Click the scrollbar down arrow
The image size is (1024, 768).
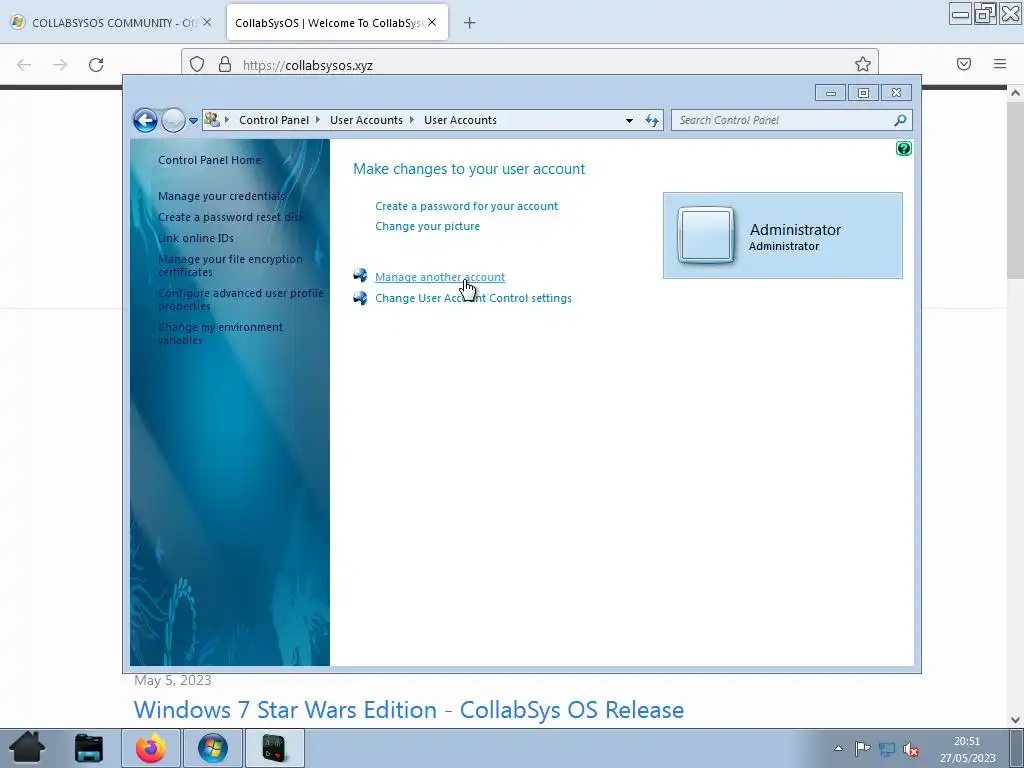1016,720
